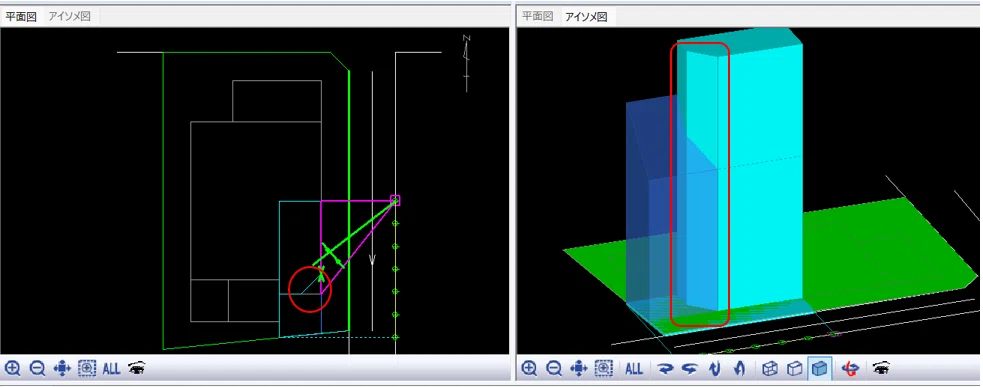Zoom in on the left plan view pane
The image size is (983, 387).
(13, 369)
